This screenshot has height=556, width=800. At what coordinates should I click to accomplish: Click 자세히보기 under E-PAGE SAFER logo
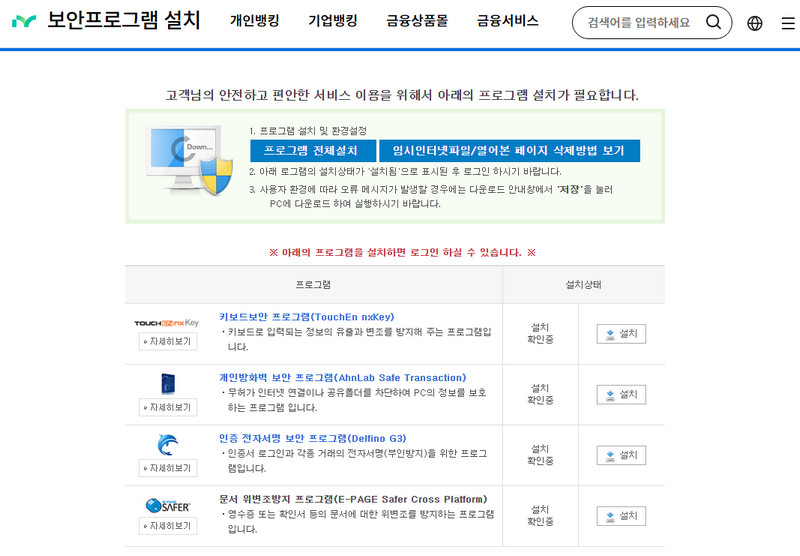coord(168,526)
